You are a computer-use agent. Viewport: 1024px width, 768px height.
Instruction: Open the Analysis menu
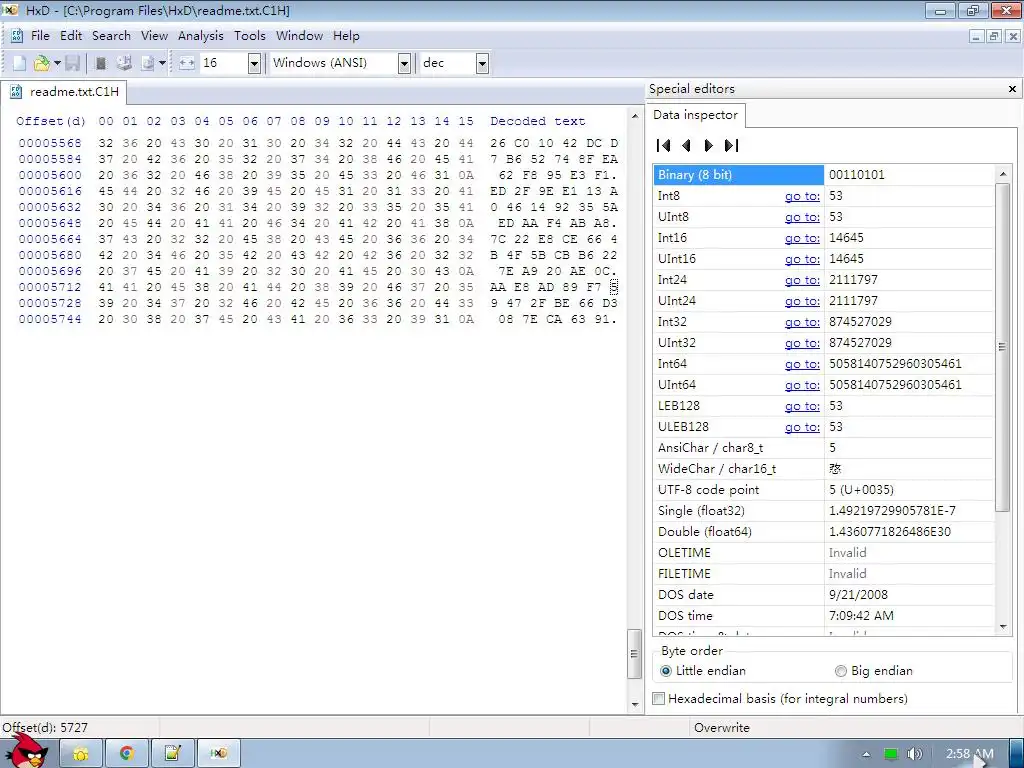(x=200, y=36)
